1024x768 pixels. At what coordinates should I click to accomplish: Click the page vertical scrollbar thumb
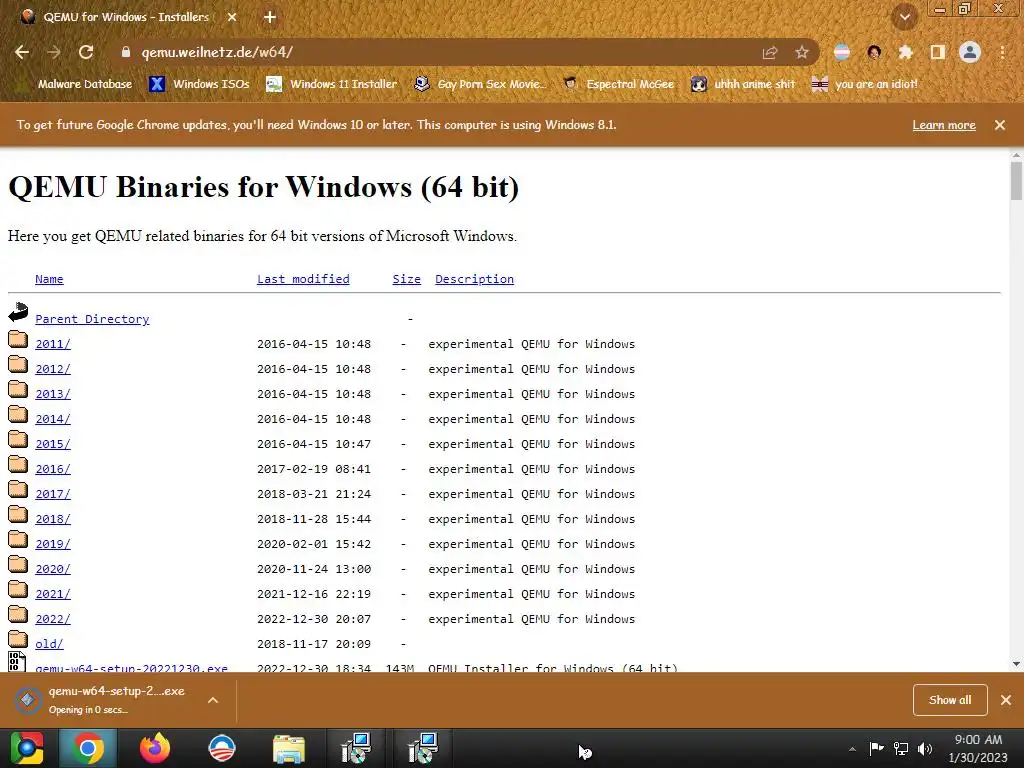pos(1016,180)
